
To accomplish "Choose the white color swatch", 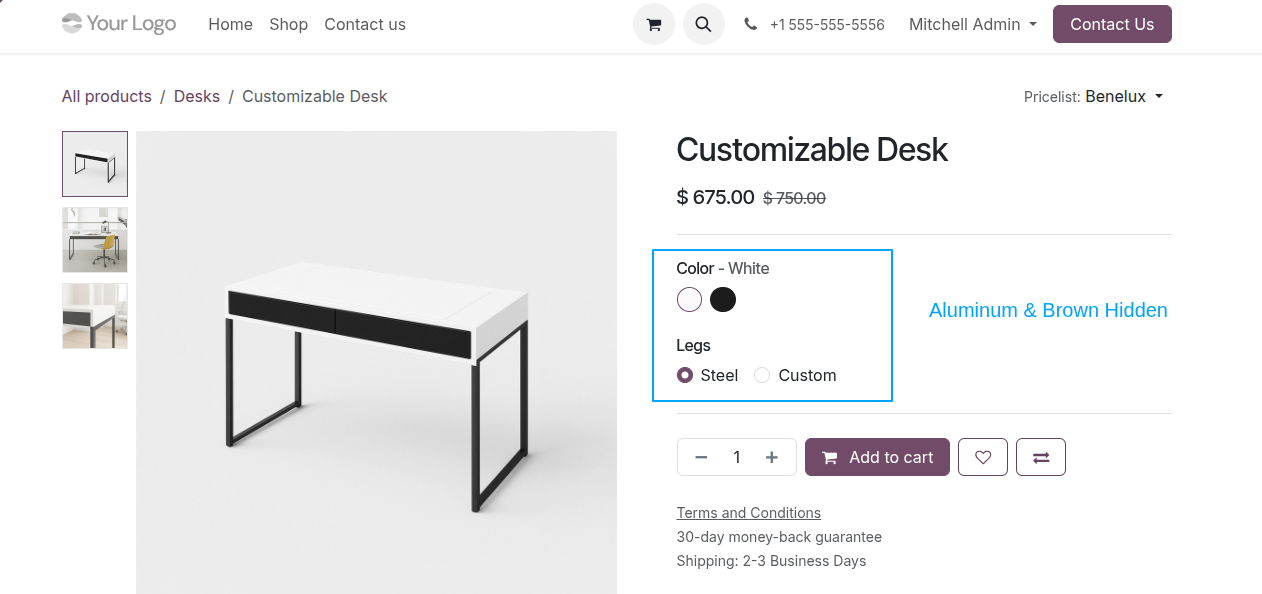I will point(690,299).
